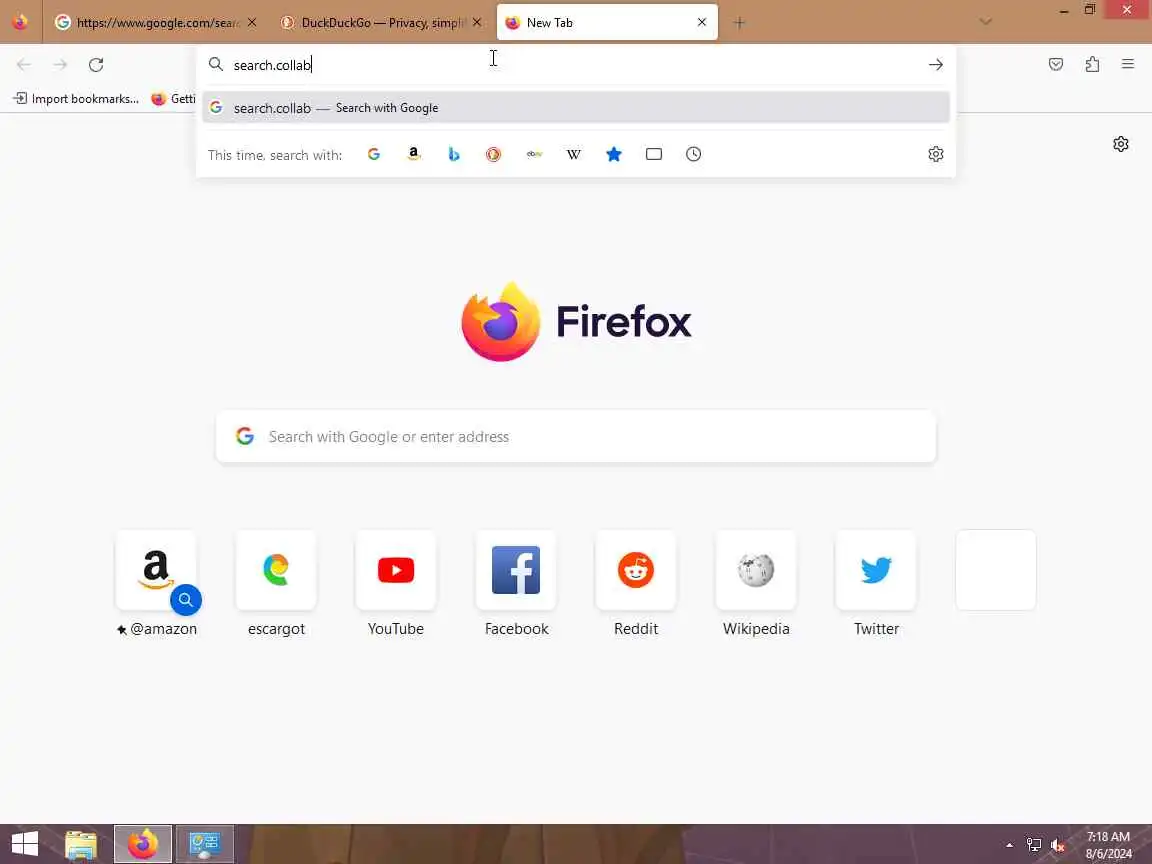The image size is (1152, 864).
Task: Reload the current page
Action: tap(96, 65)
